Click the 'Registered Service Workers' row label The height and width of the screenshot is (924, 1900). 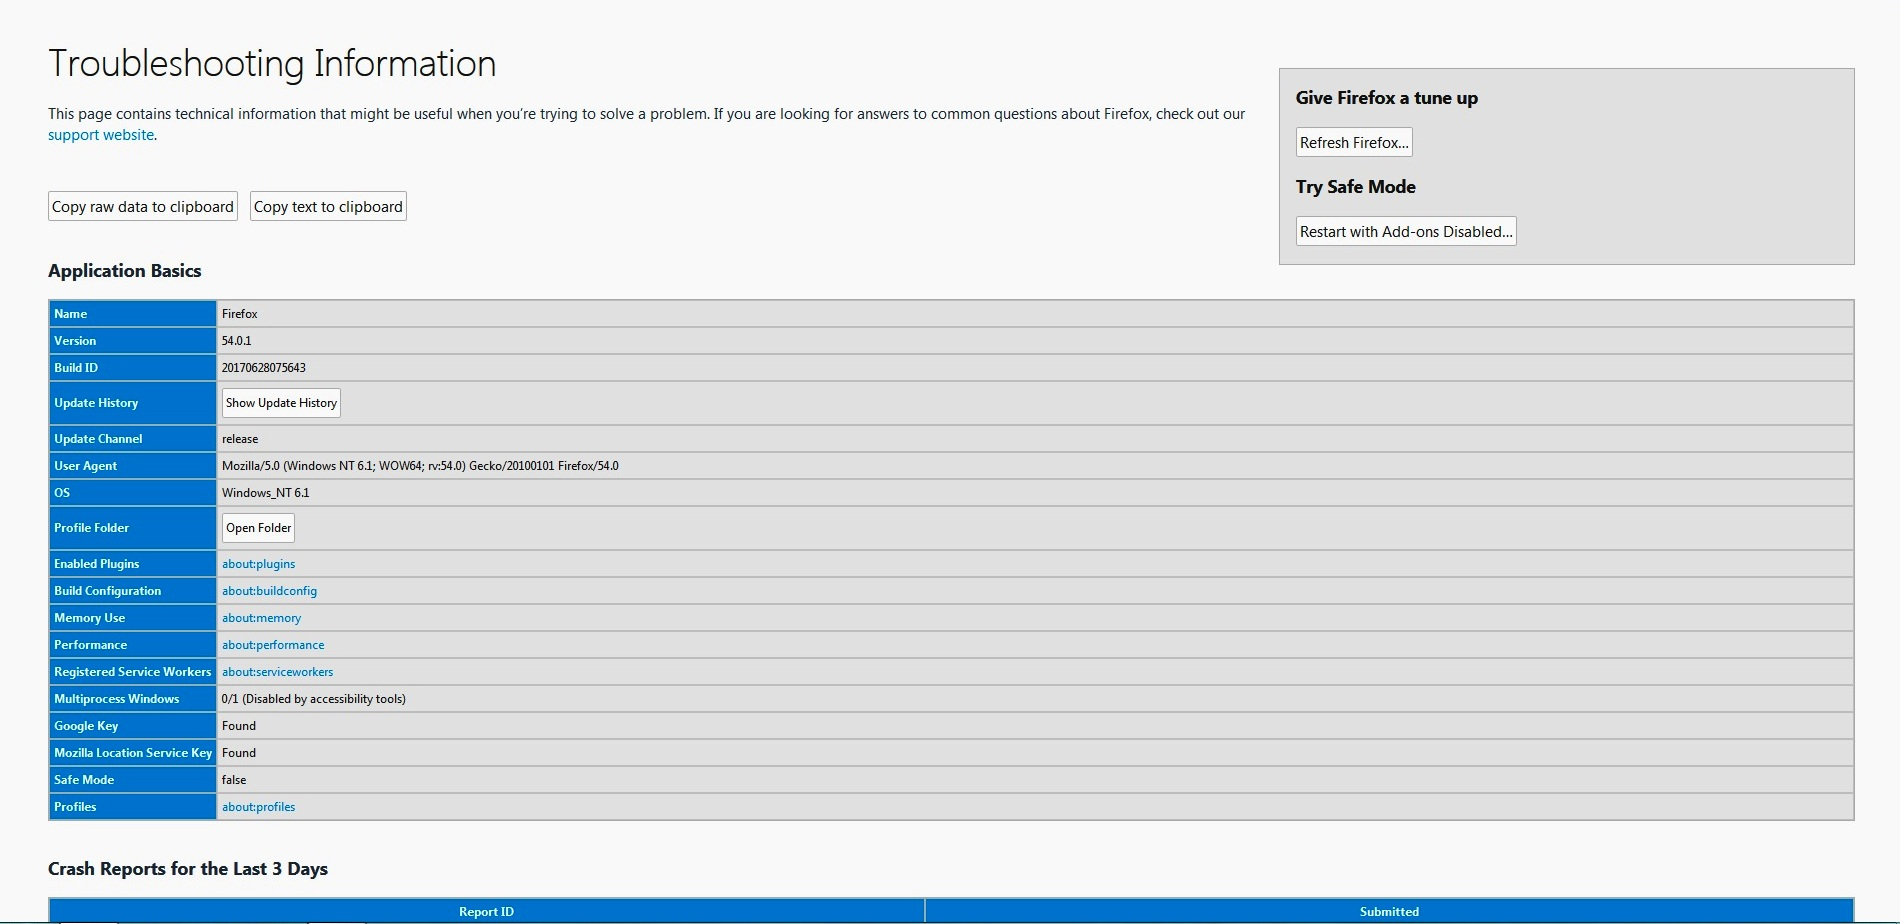coord(132,672)
